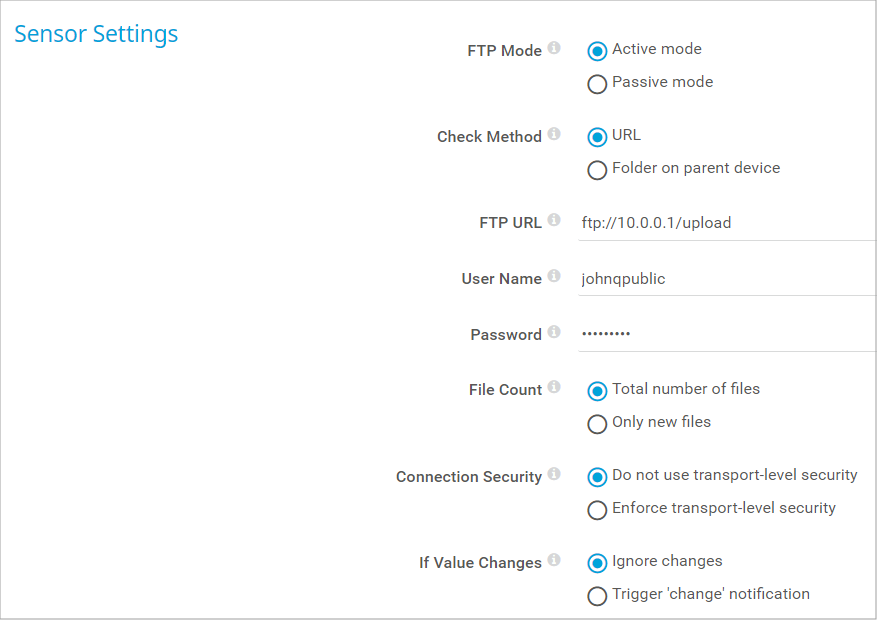Click the info icon next to FTP Mode
The width and height of the screenshot is (877, 620).
click(x=554, y=48)
